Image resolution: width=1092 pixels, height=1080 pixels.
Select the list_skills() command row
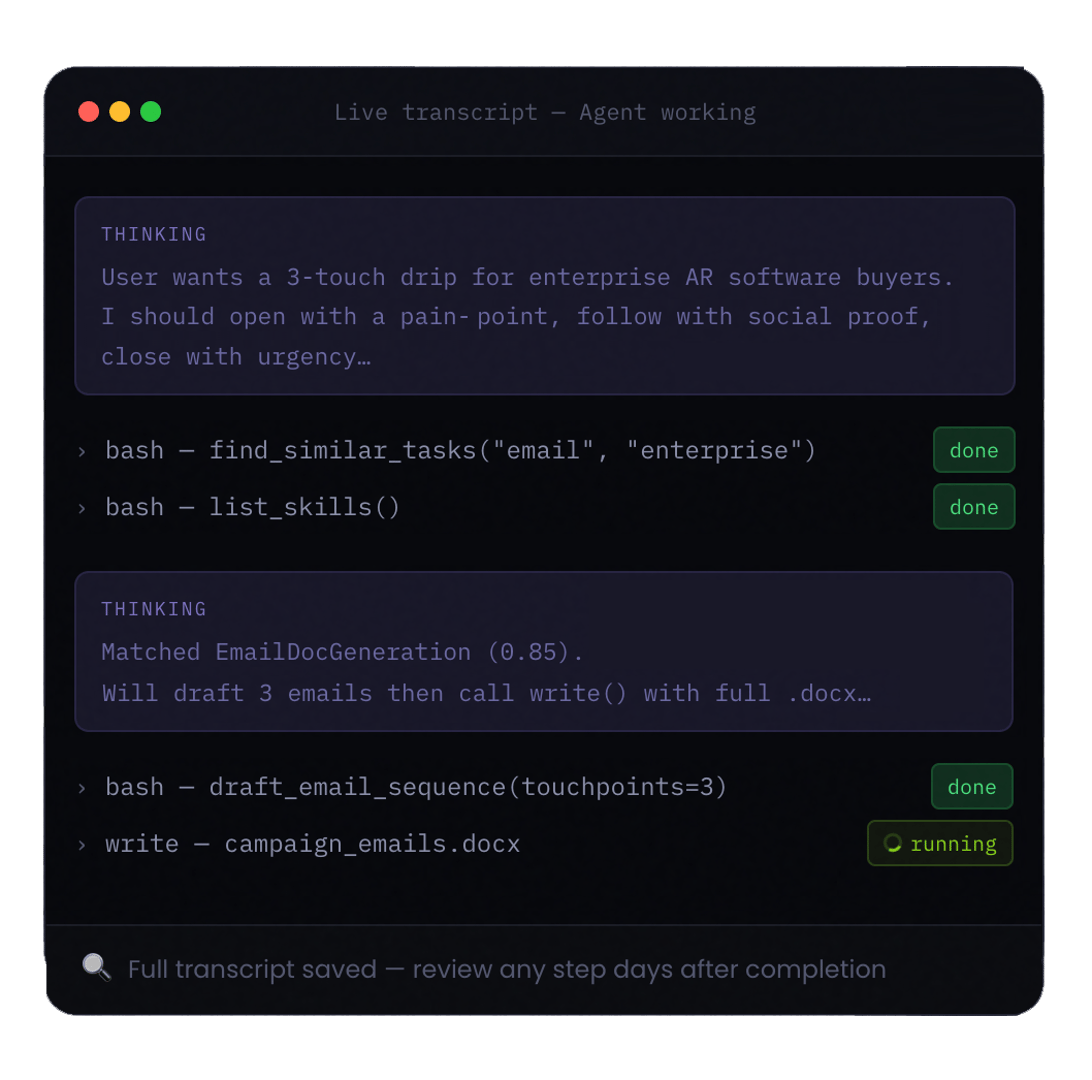(252, 508)
